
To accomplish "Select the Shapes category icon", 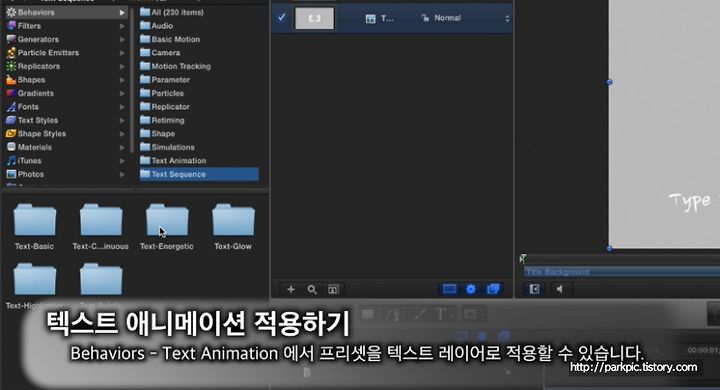I will (x=11, y=79).
